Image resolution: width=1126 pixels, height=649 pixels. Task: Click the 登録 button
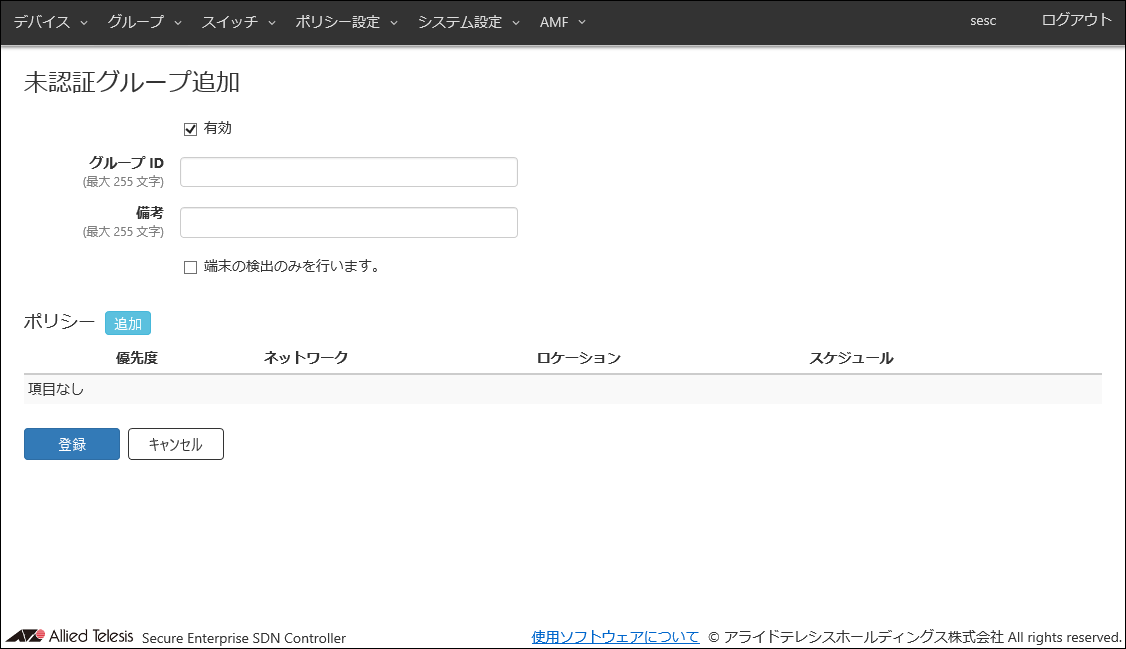pyautogui.click(x=72, y=444)
